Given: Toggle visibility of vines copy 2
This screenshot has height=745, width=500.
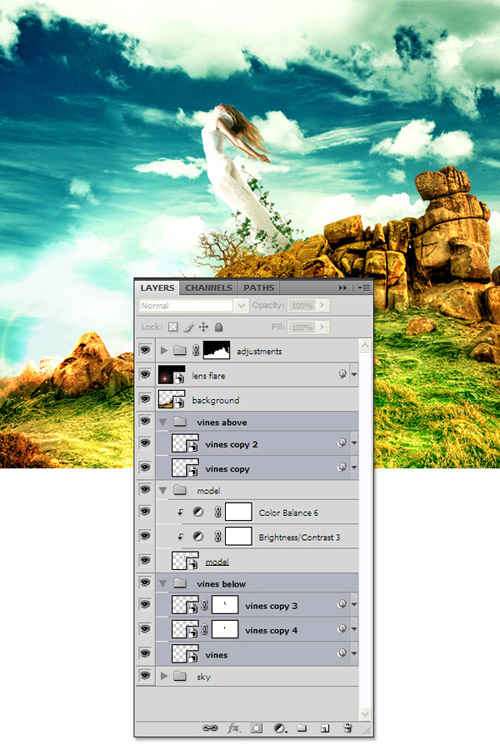Looking at the screenshot, I should 145,443.
